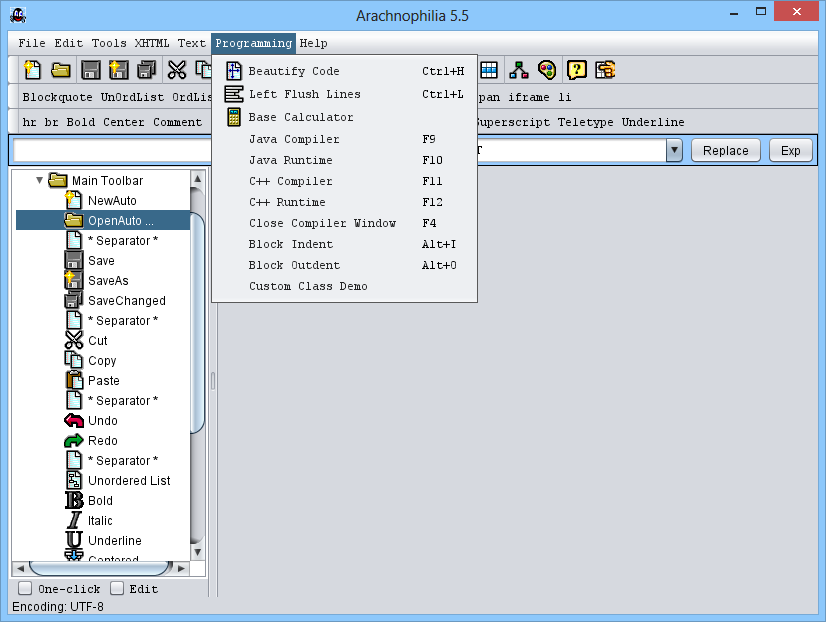This screenshot has width=826, height=622.
Task: Select SaveChanged item in tree
Action: coord(127,301)
